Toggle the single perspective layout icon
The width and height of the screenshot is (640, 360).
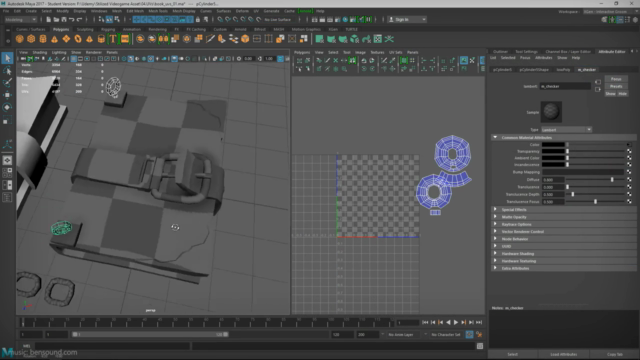click(7, 160)
